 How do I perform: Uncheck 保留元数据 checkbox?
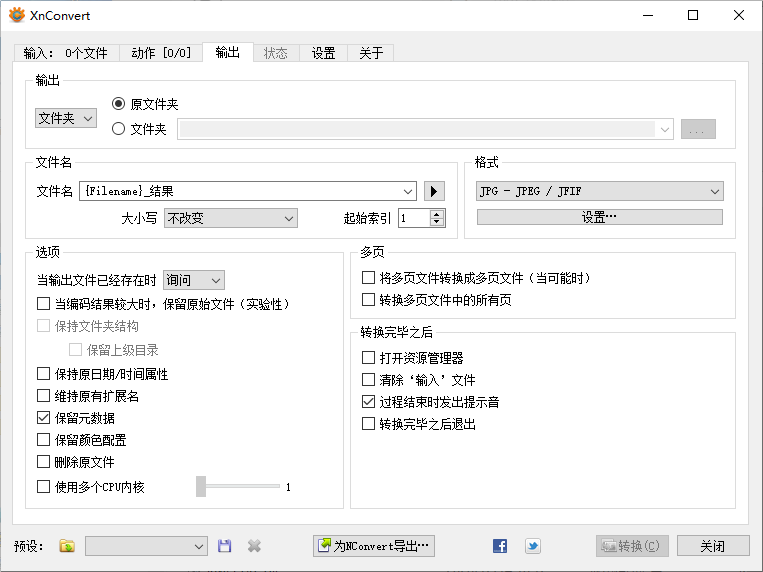43,418
